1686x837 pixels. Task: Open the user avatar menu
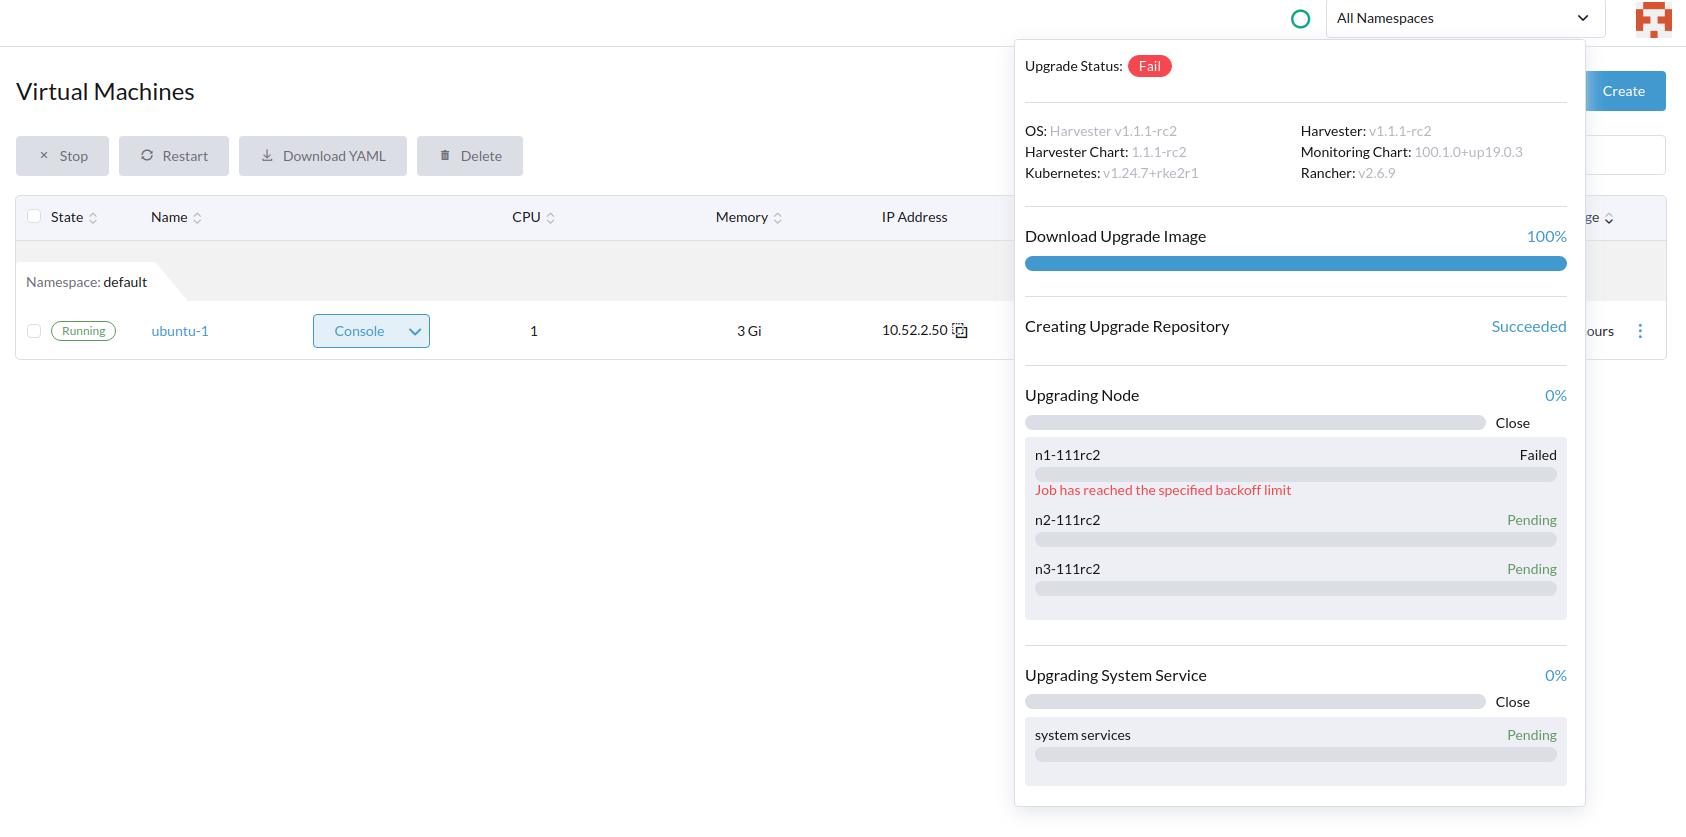[1653, 20]
